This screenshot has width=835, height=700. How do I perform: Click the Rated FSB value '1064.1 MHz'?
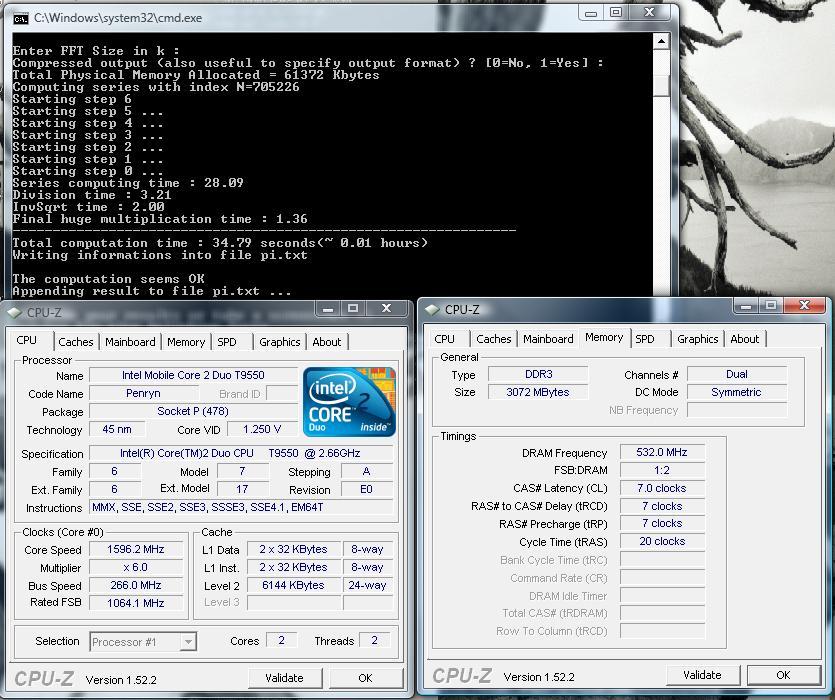(136, 603)
